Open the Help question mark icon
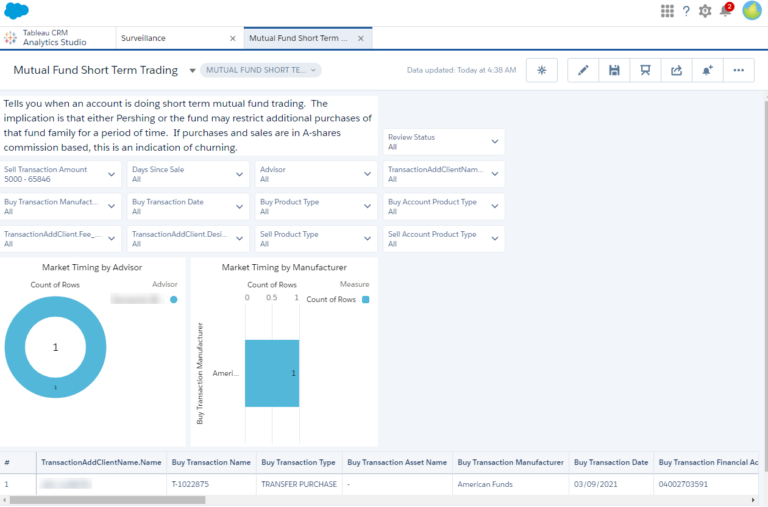The height and width of the screenshot is (507, 768). [686, 11]
